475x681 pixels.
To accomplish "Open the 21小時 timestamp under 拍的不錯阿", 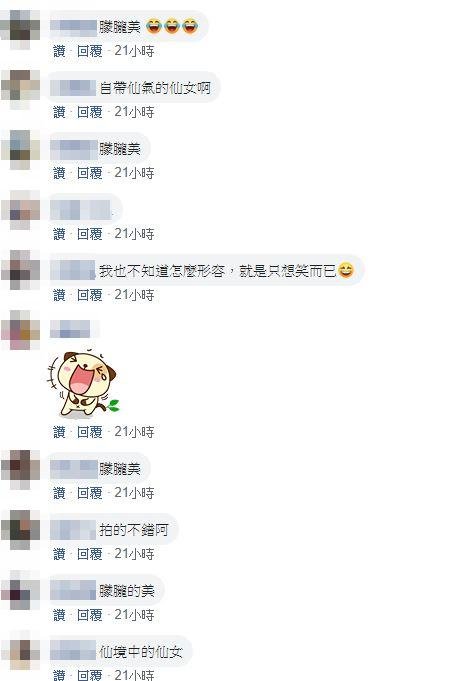I will click(x=134, y=554).
